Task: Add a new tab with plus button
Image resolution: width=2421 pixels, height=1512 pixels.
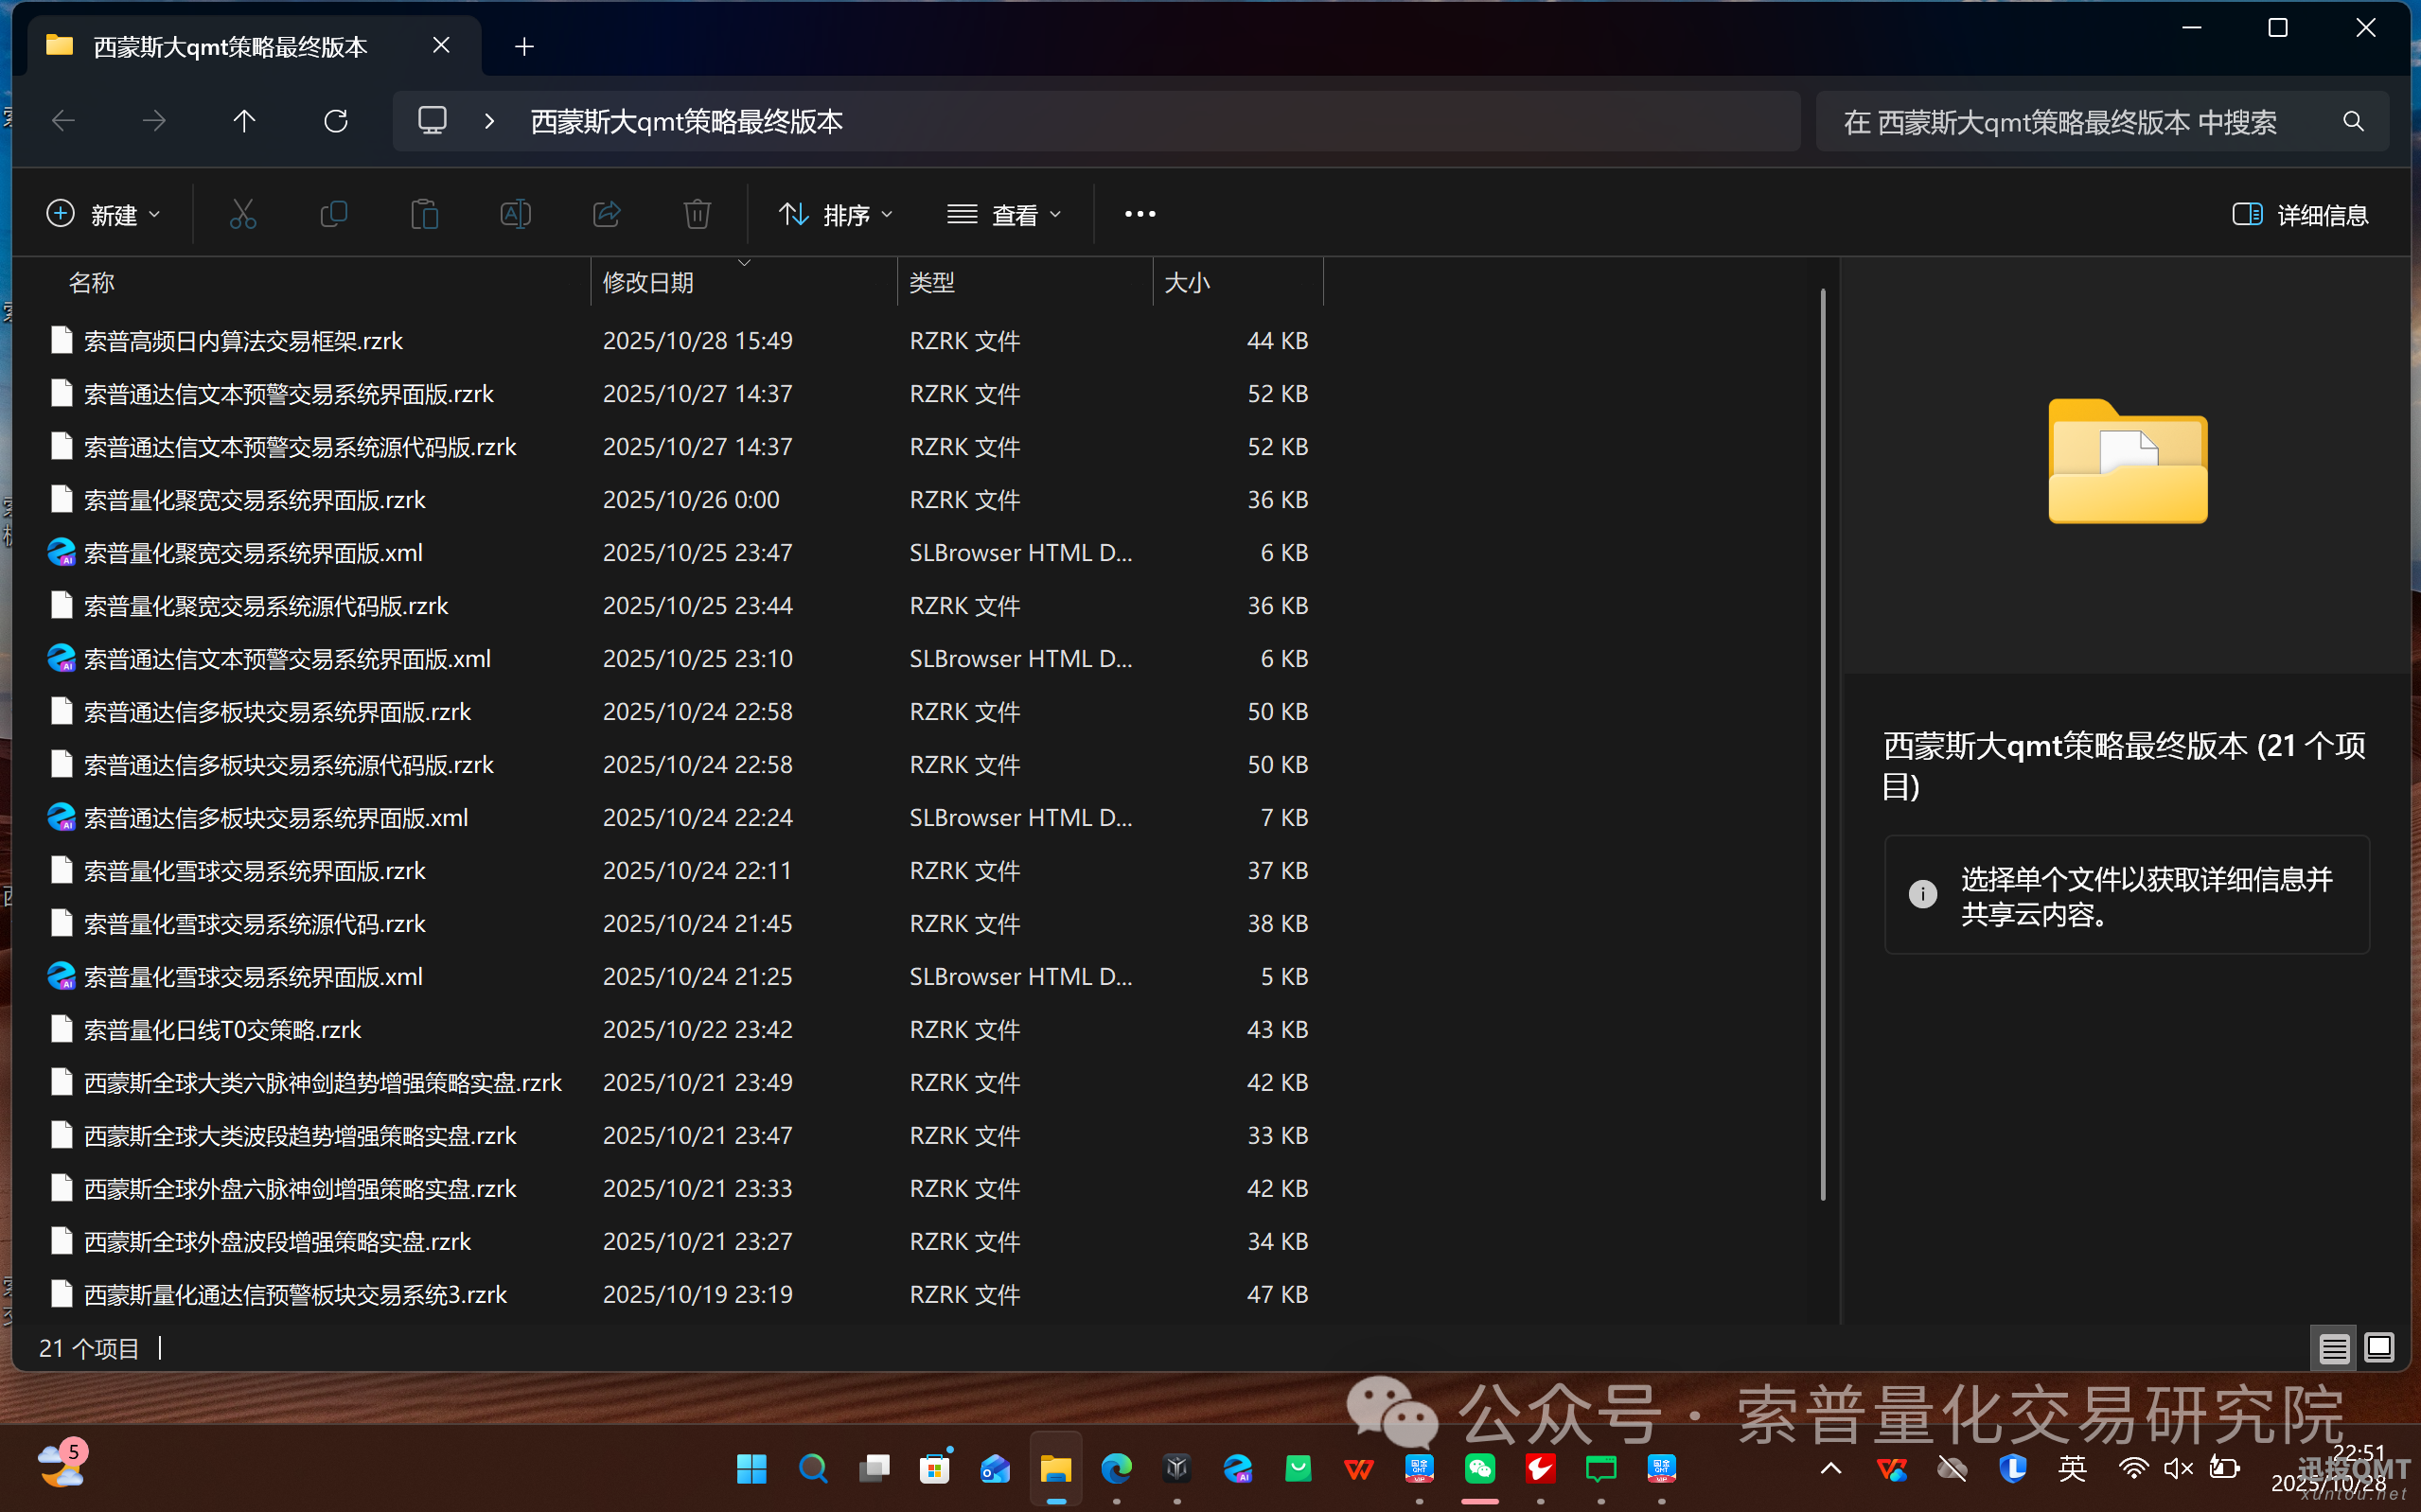Action: [524, 47]
